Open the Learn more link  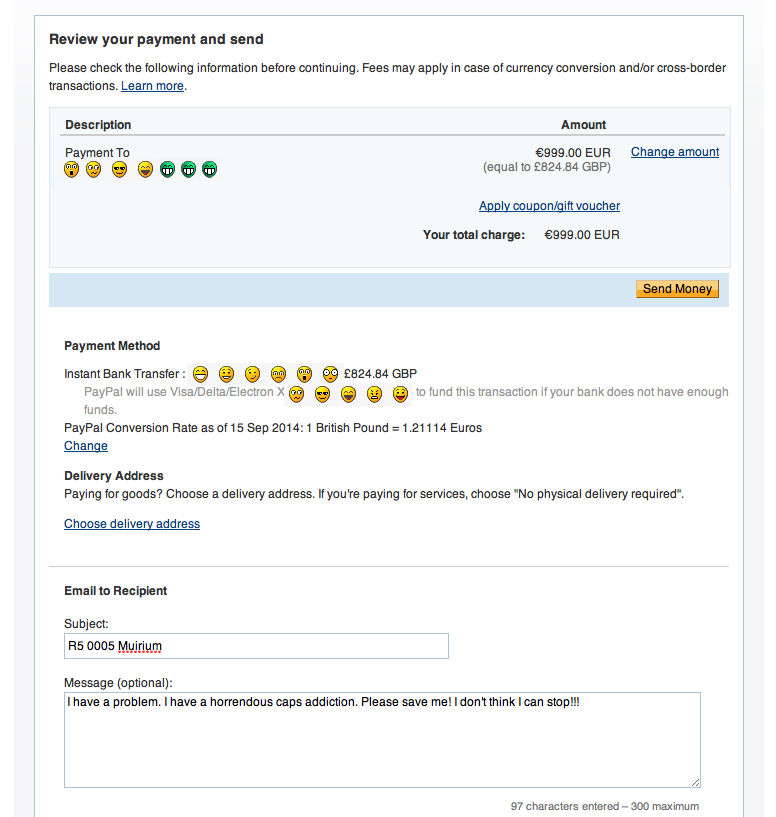pyautogui.click(x=152, y=86)
